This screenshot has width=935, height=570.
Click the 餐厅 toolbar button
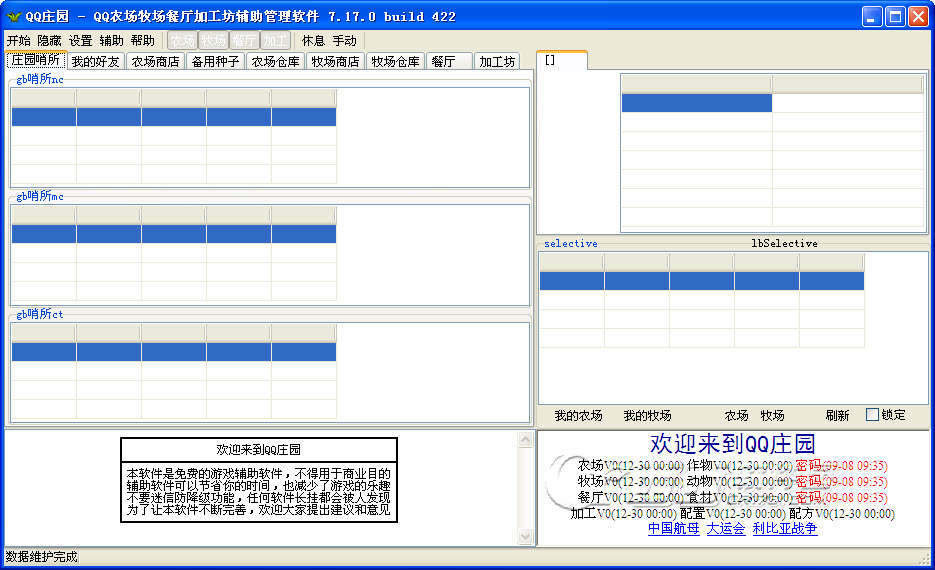point(244,41)
